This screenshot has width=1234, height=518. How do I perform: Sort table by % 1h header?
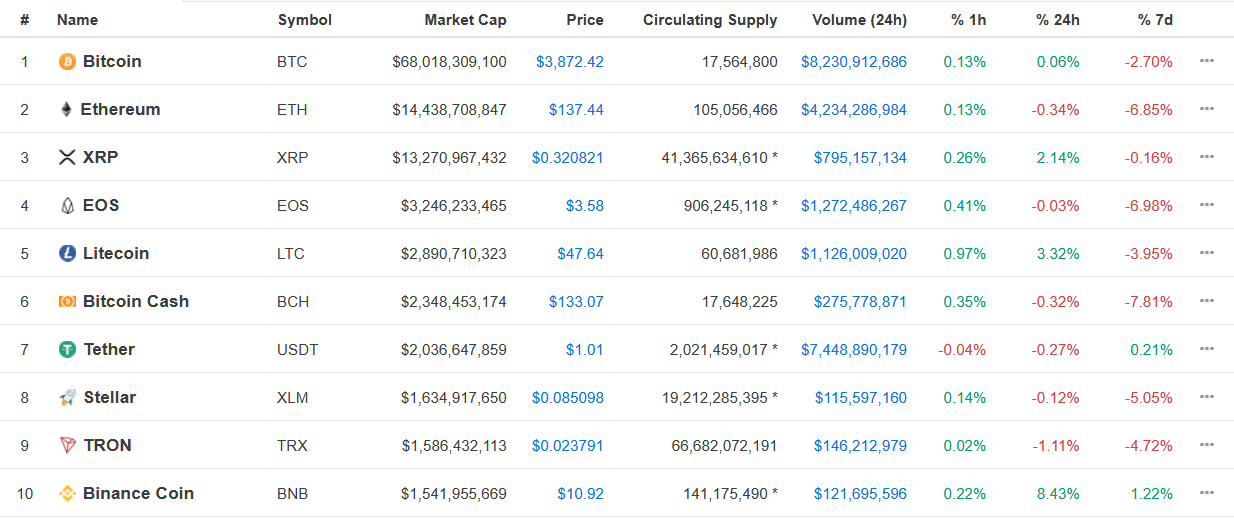click(x=966, y=20)
